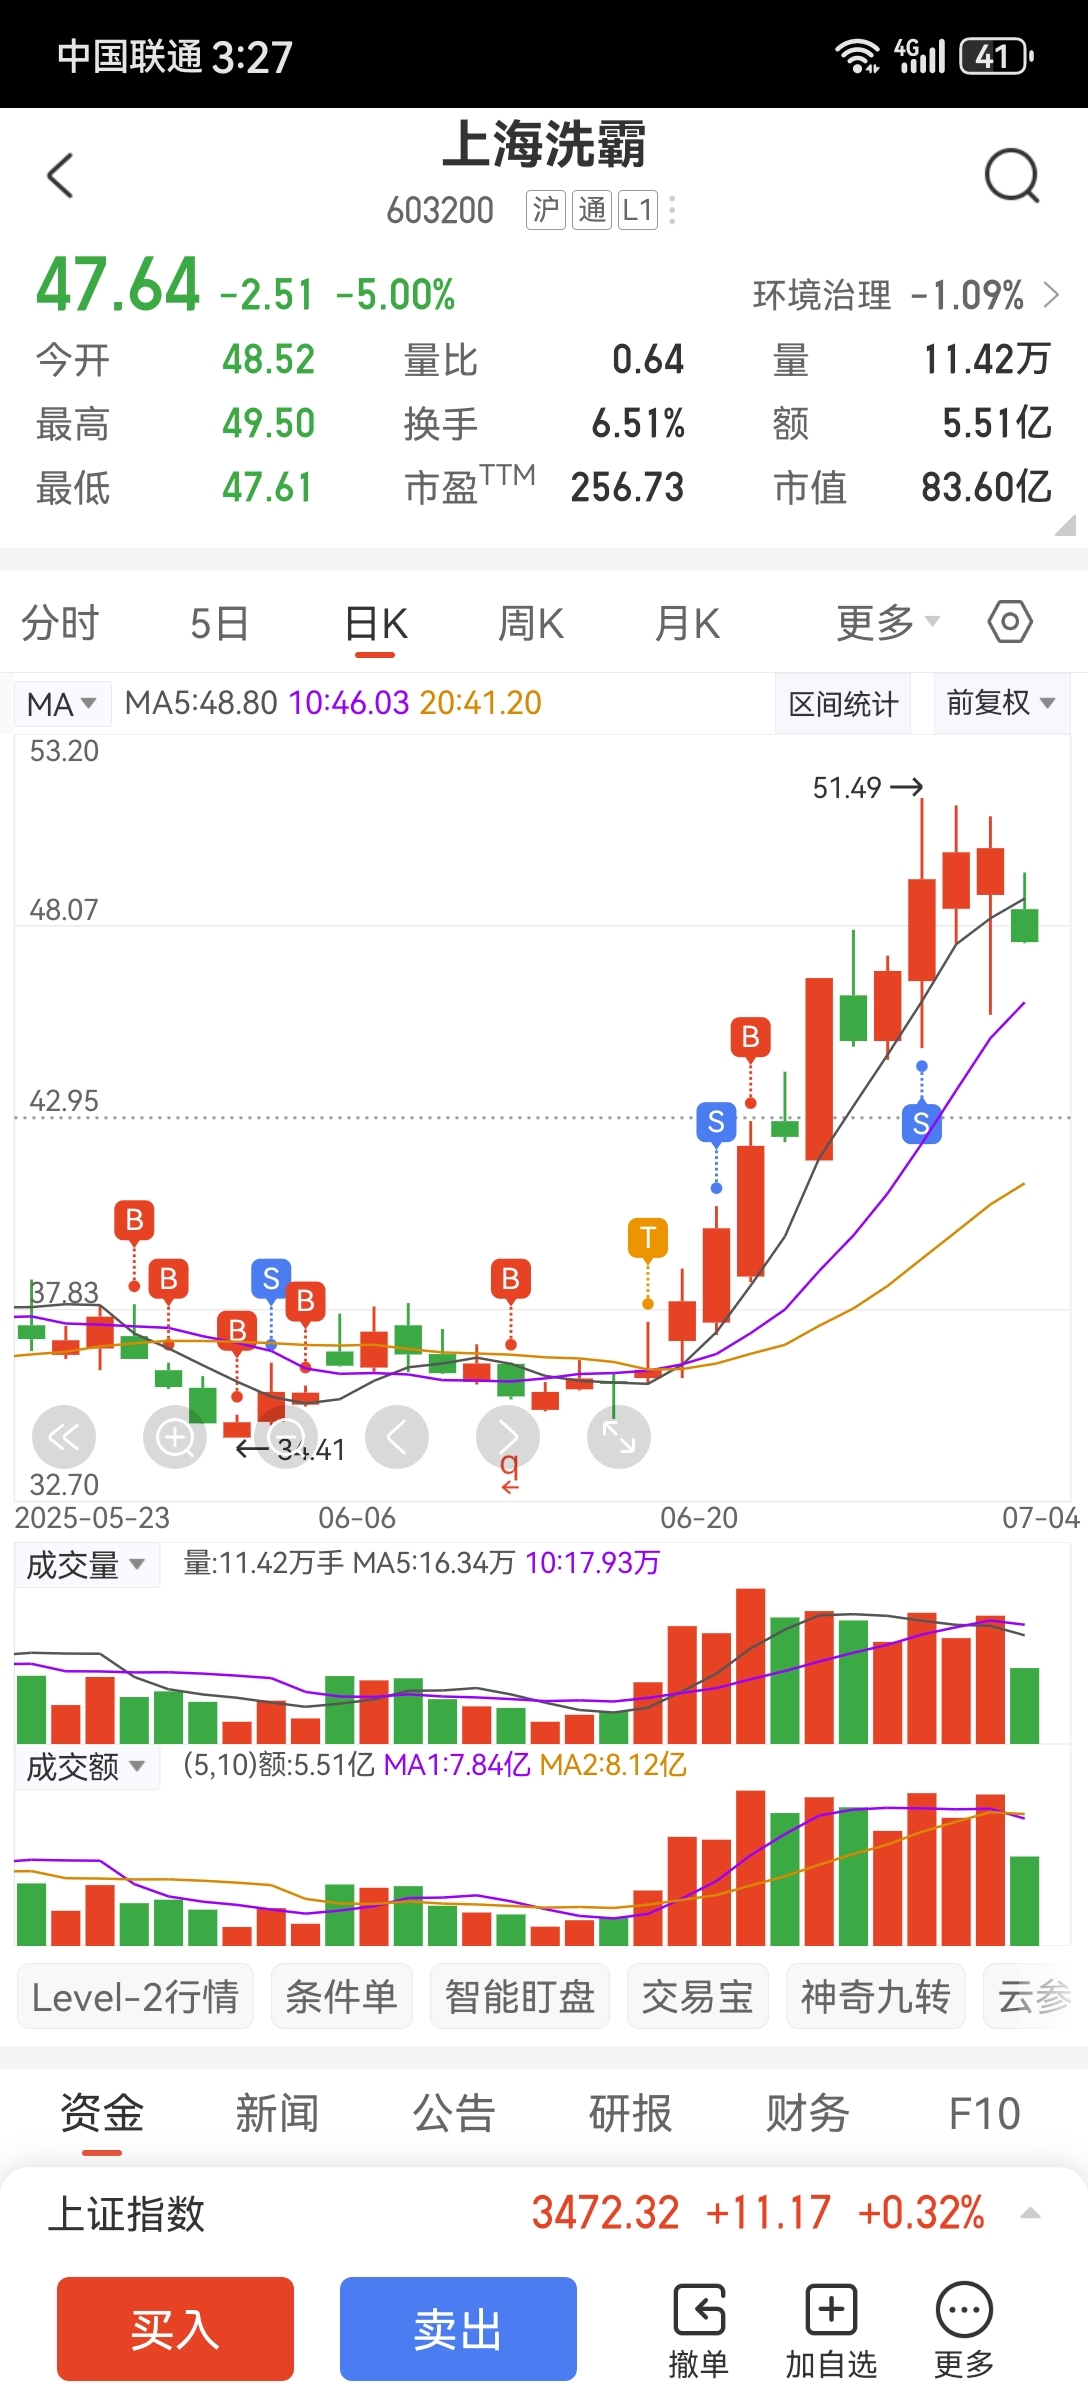The width and height of the screenshot is (1088, 2400).
Task: Jump to earliest candles double-arrow icon
Action: 64,1437
